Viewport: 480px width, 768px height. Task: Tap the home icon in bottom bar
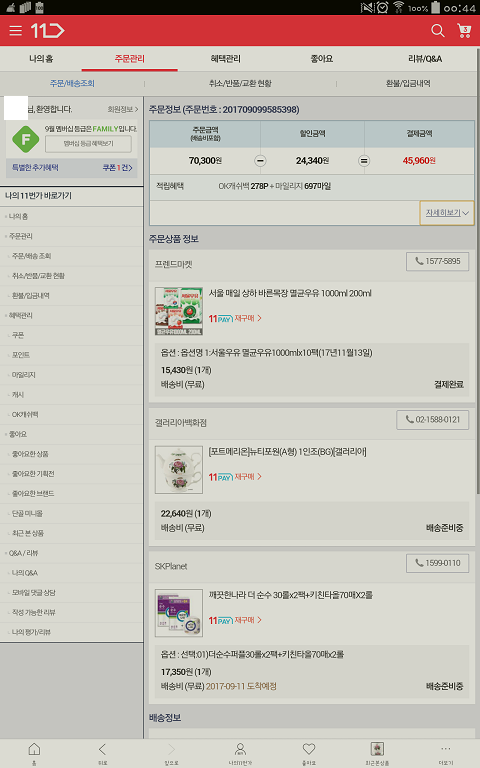(x=34, y=753)
